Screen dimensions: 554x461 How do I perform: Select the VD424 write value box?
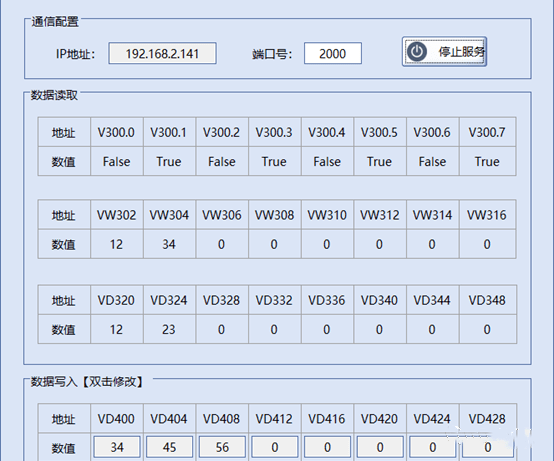click(x=433, y=447)
